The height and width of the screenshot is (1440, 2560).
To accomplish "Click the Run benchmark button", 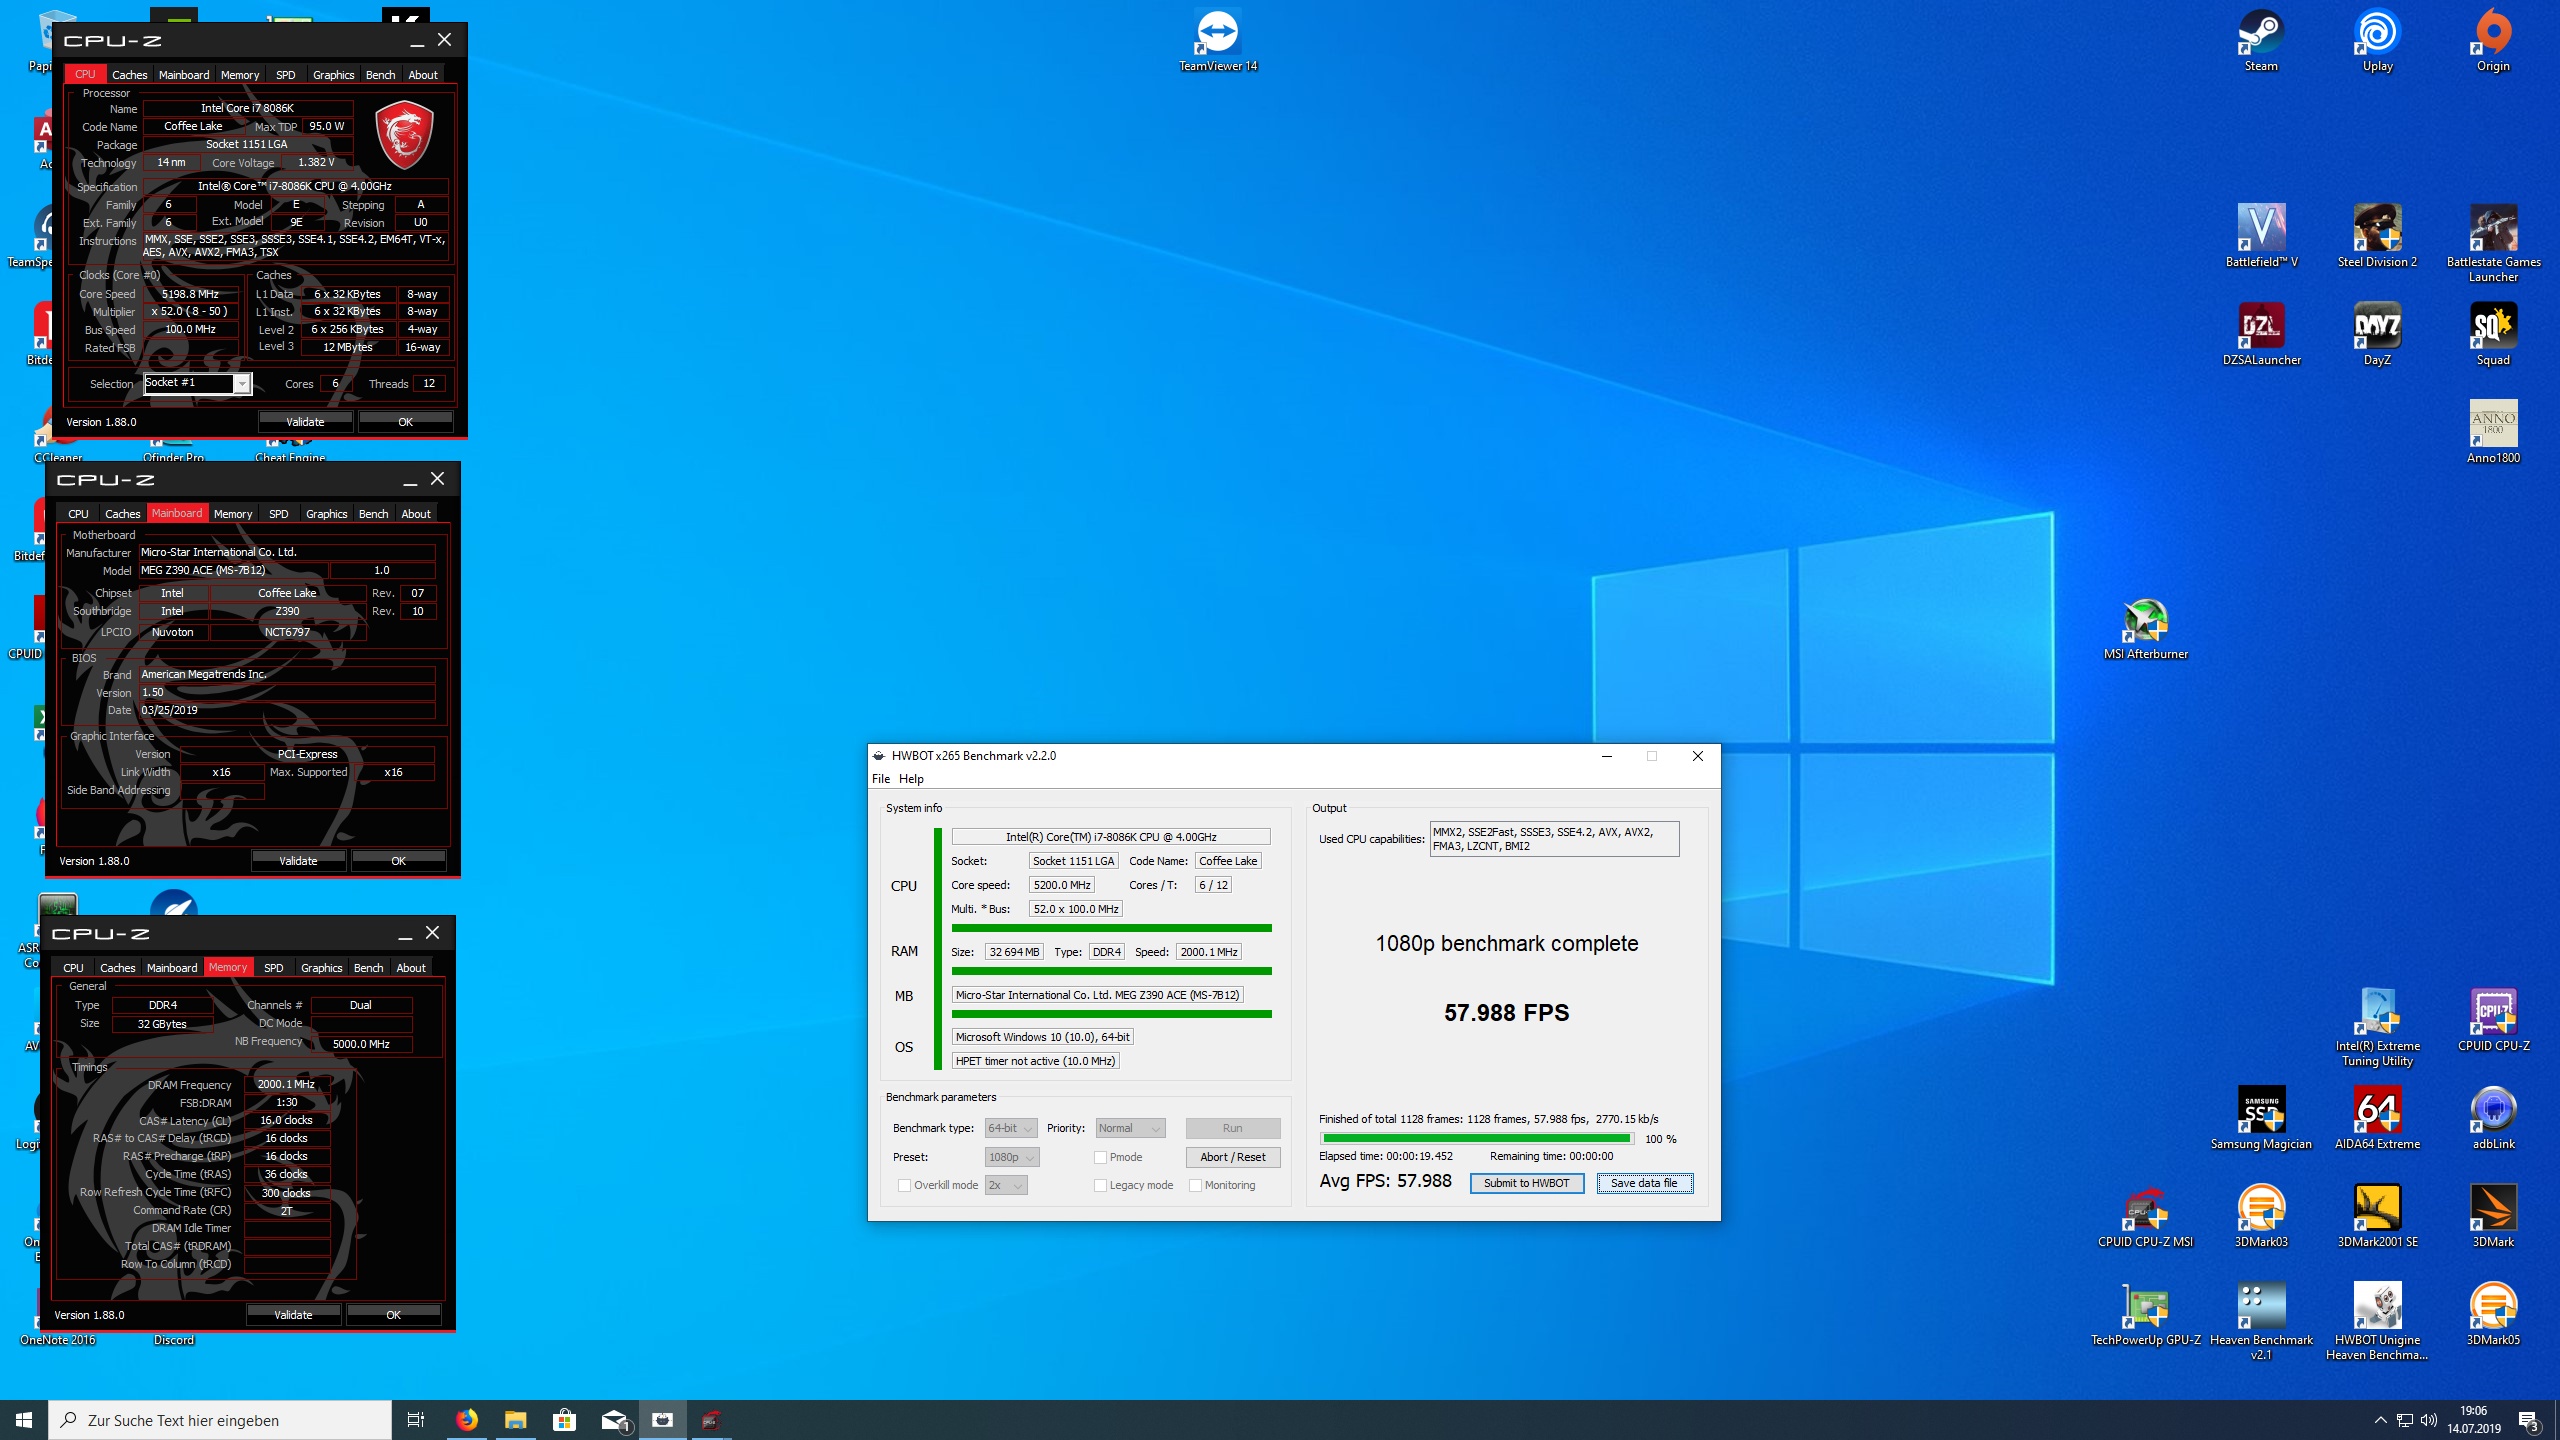I will pyautogui.click(x=1232, y=1128).
